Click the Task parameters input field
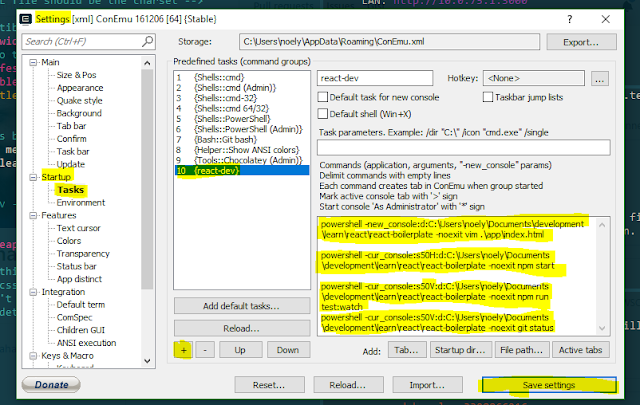 point(464,147)
